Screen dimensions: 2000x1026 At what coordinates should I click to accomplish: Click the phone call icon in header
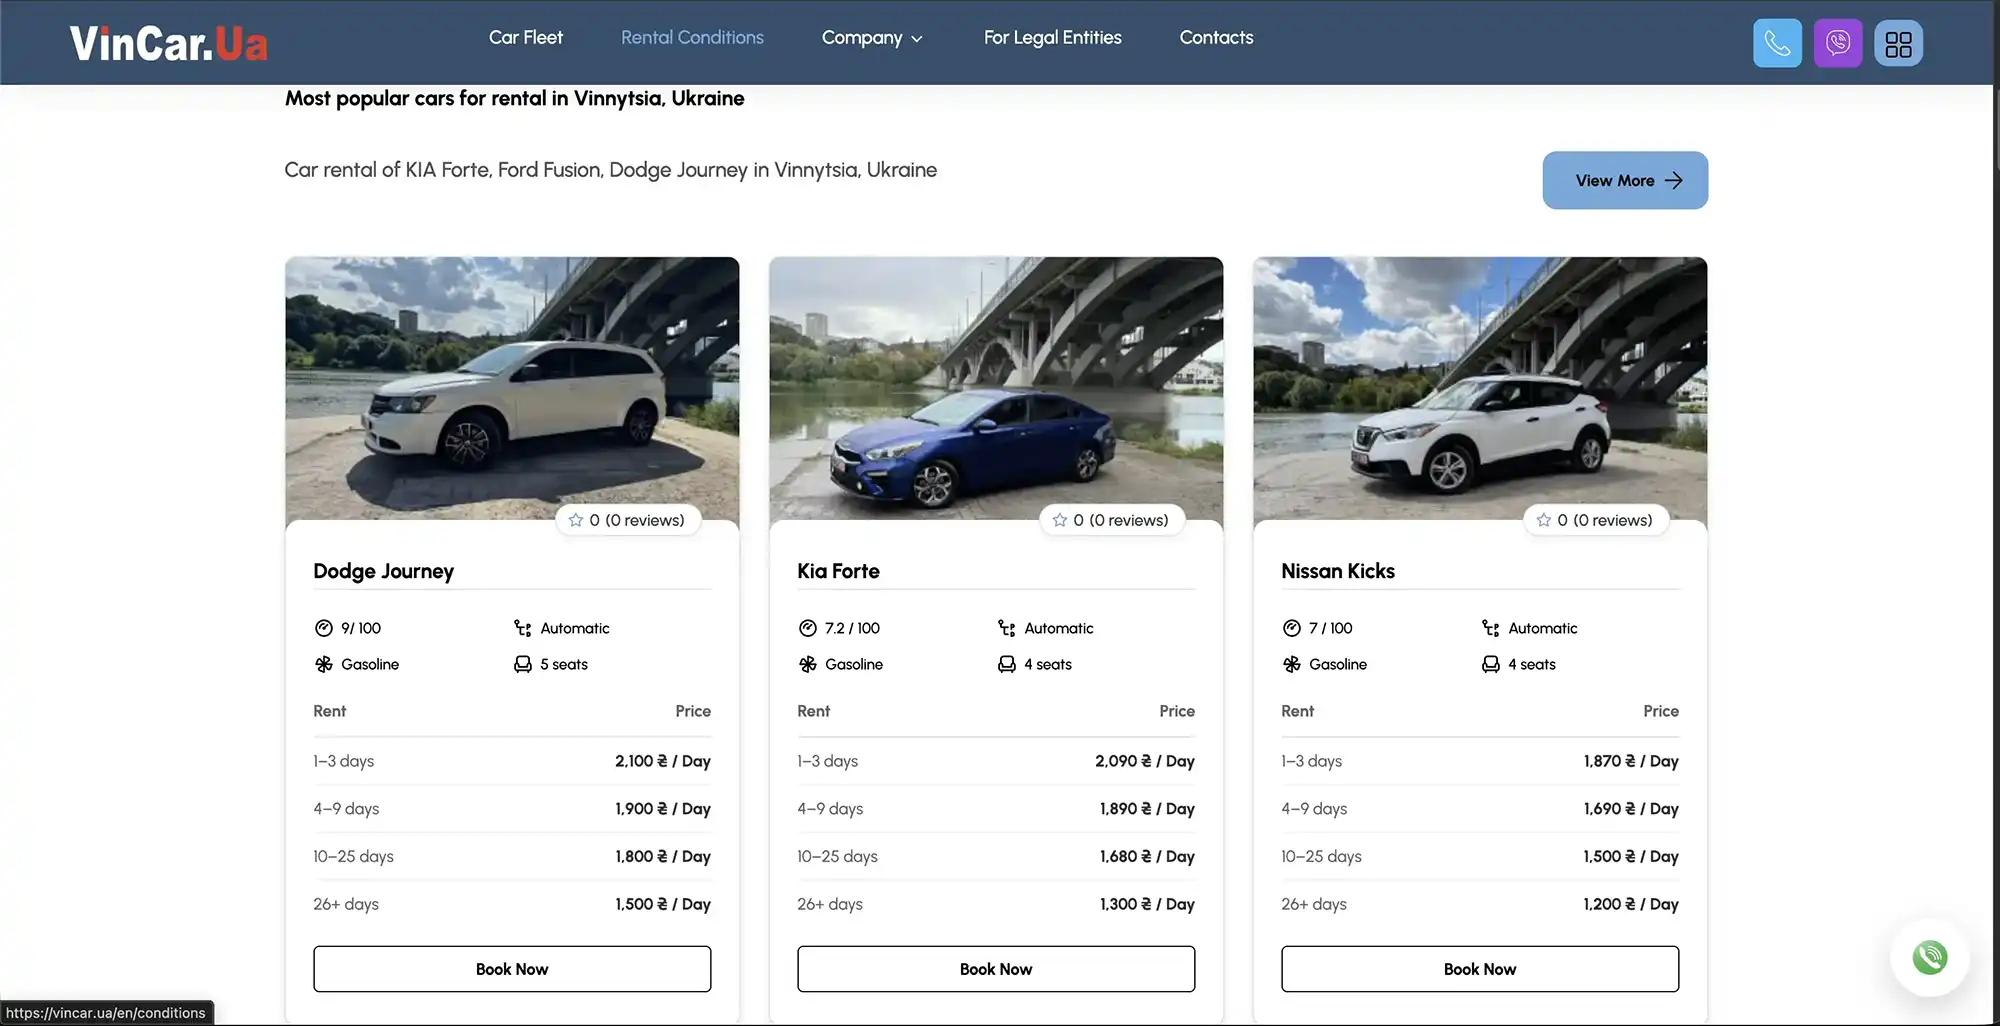click(1777, 43)
